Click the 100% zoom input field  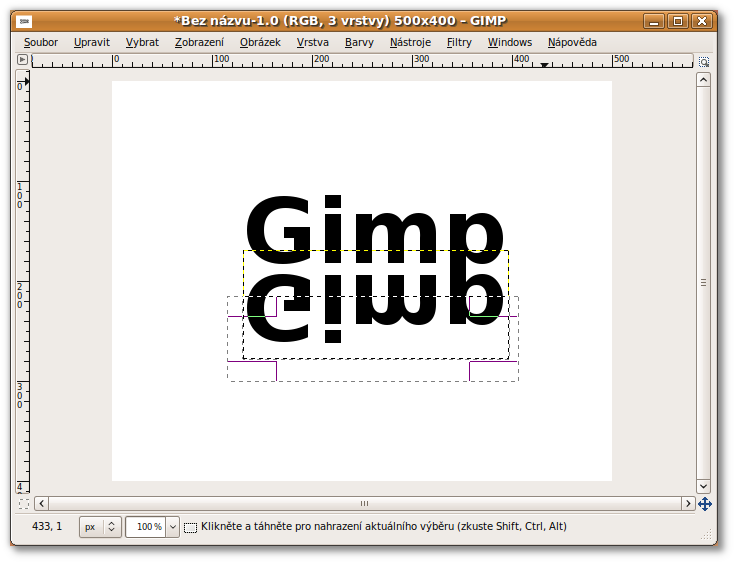pos(146,527)
